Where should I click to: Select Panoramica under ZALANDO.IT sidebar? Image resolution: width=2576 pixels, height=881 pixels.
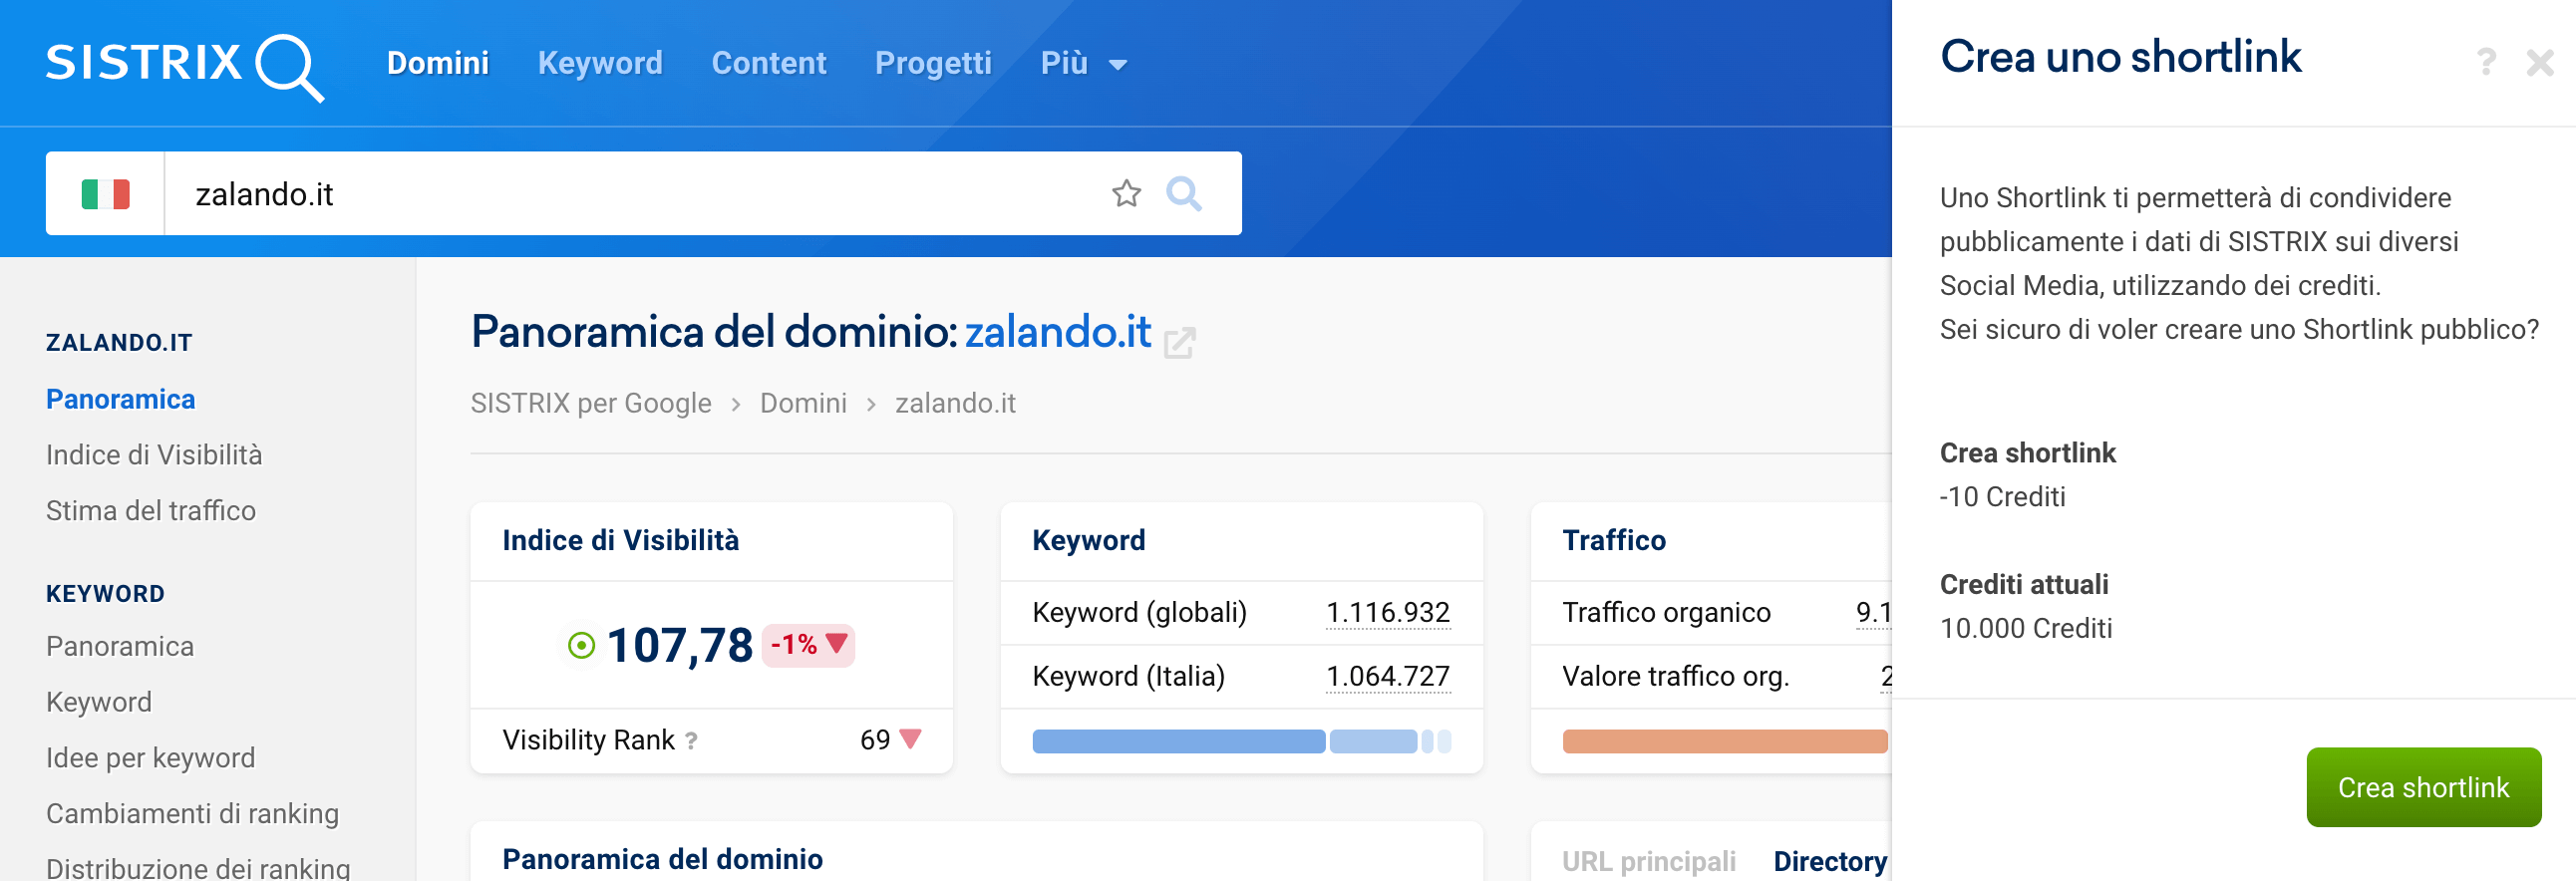point(121,399)
